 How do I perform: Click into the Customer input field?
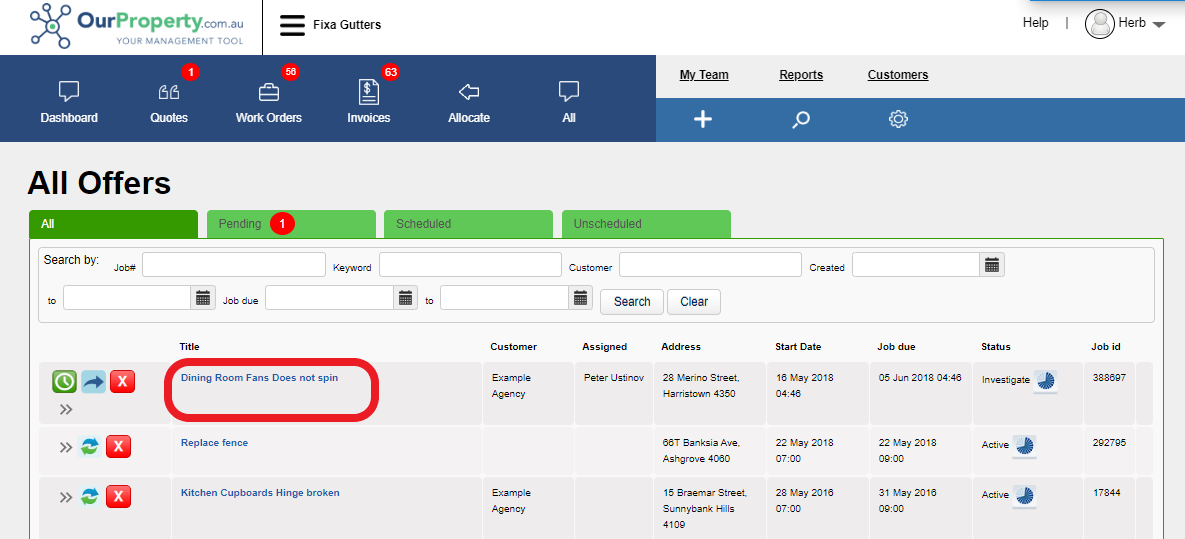(710, 265)
